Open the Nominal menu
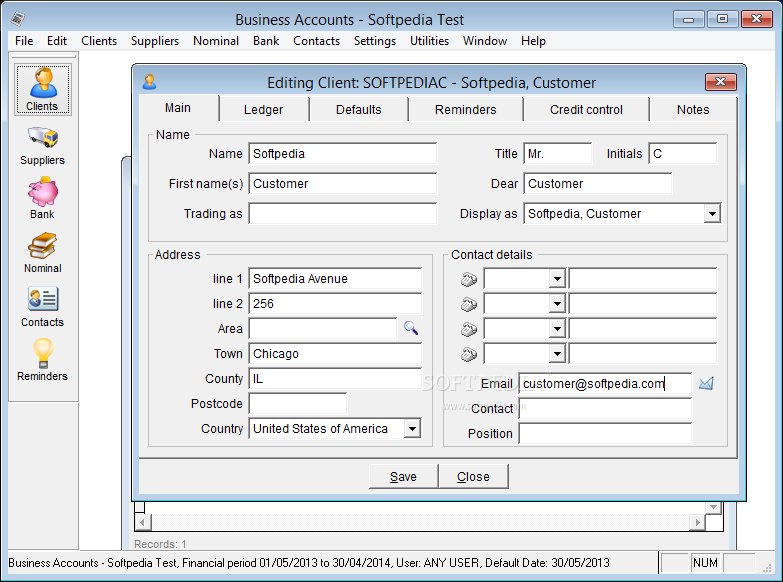 [216, 41]
